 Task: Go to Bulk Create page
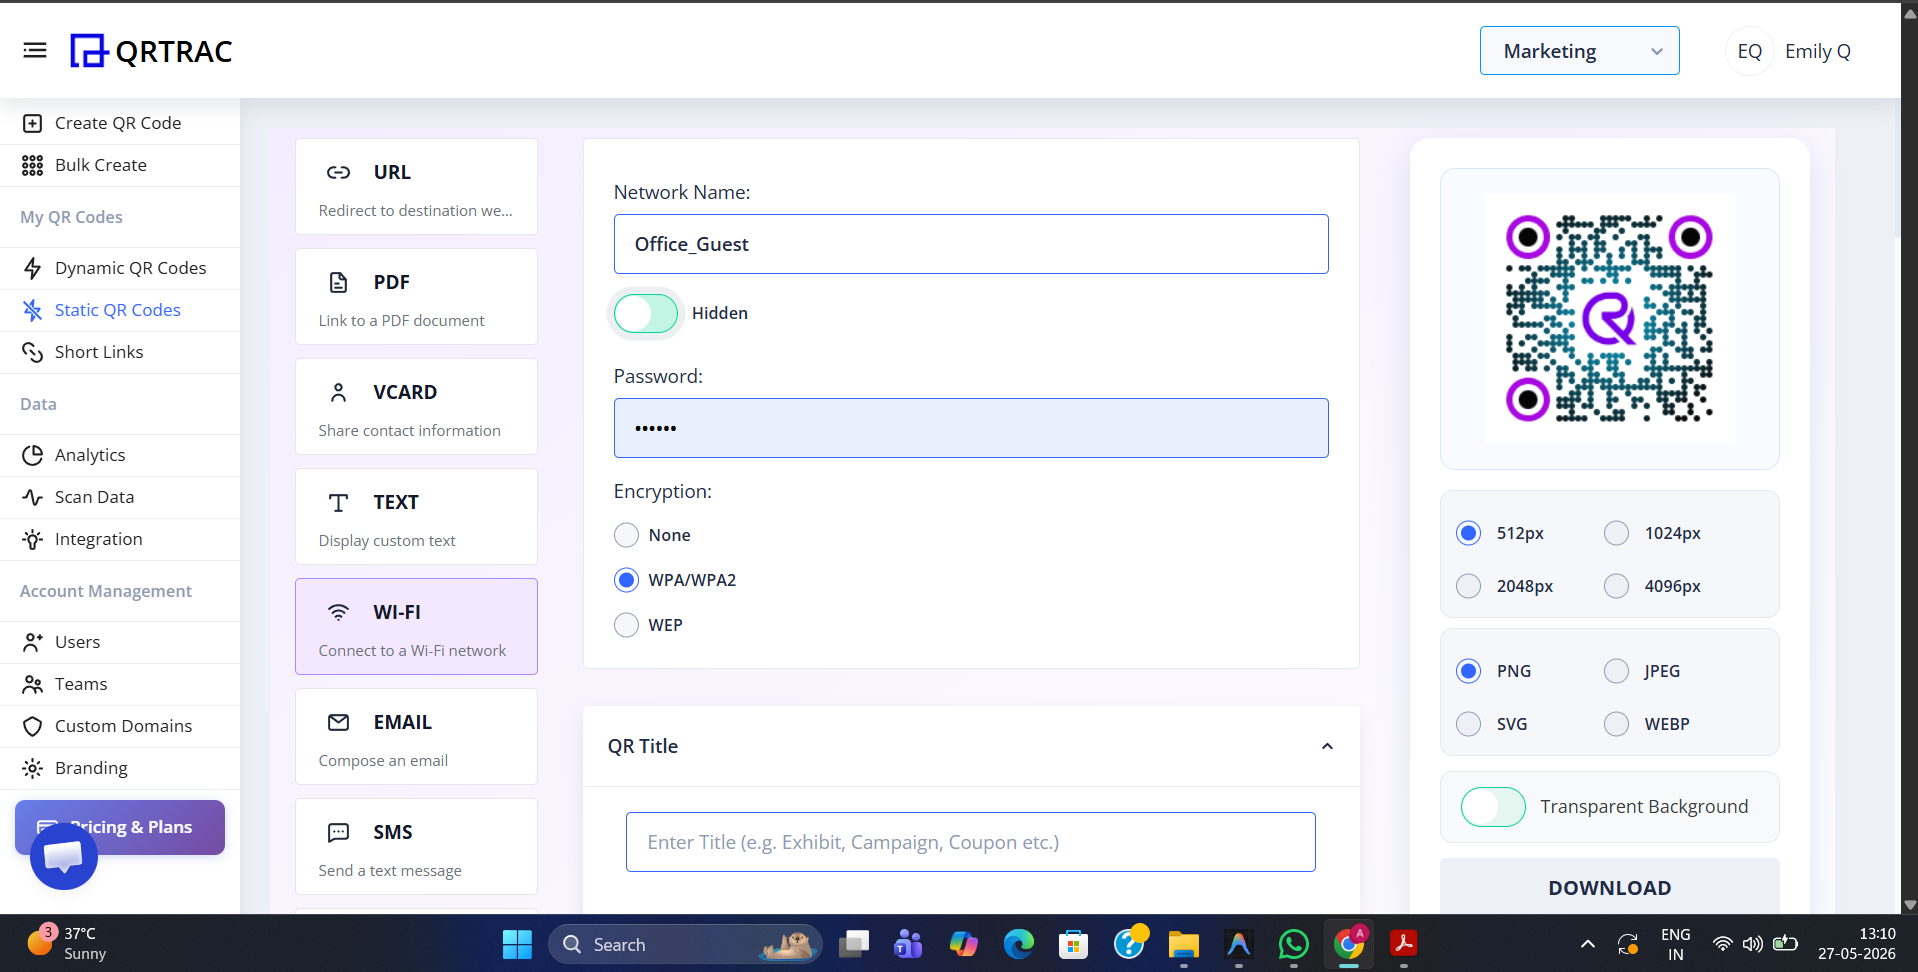click(101, 165)
